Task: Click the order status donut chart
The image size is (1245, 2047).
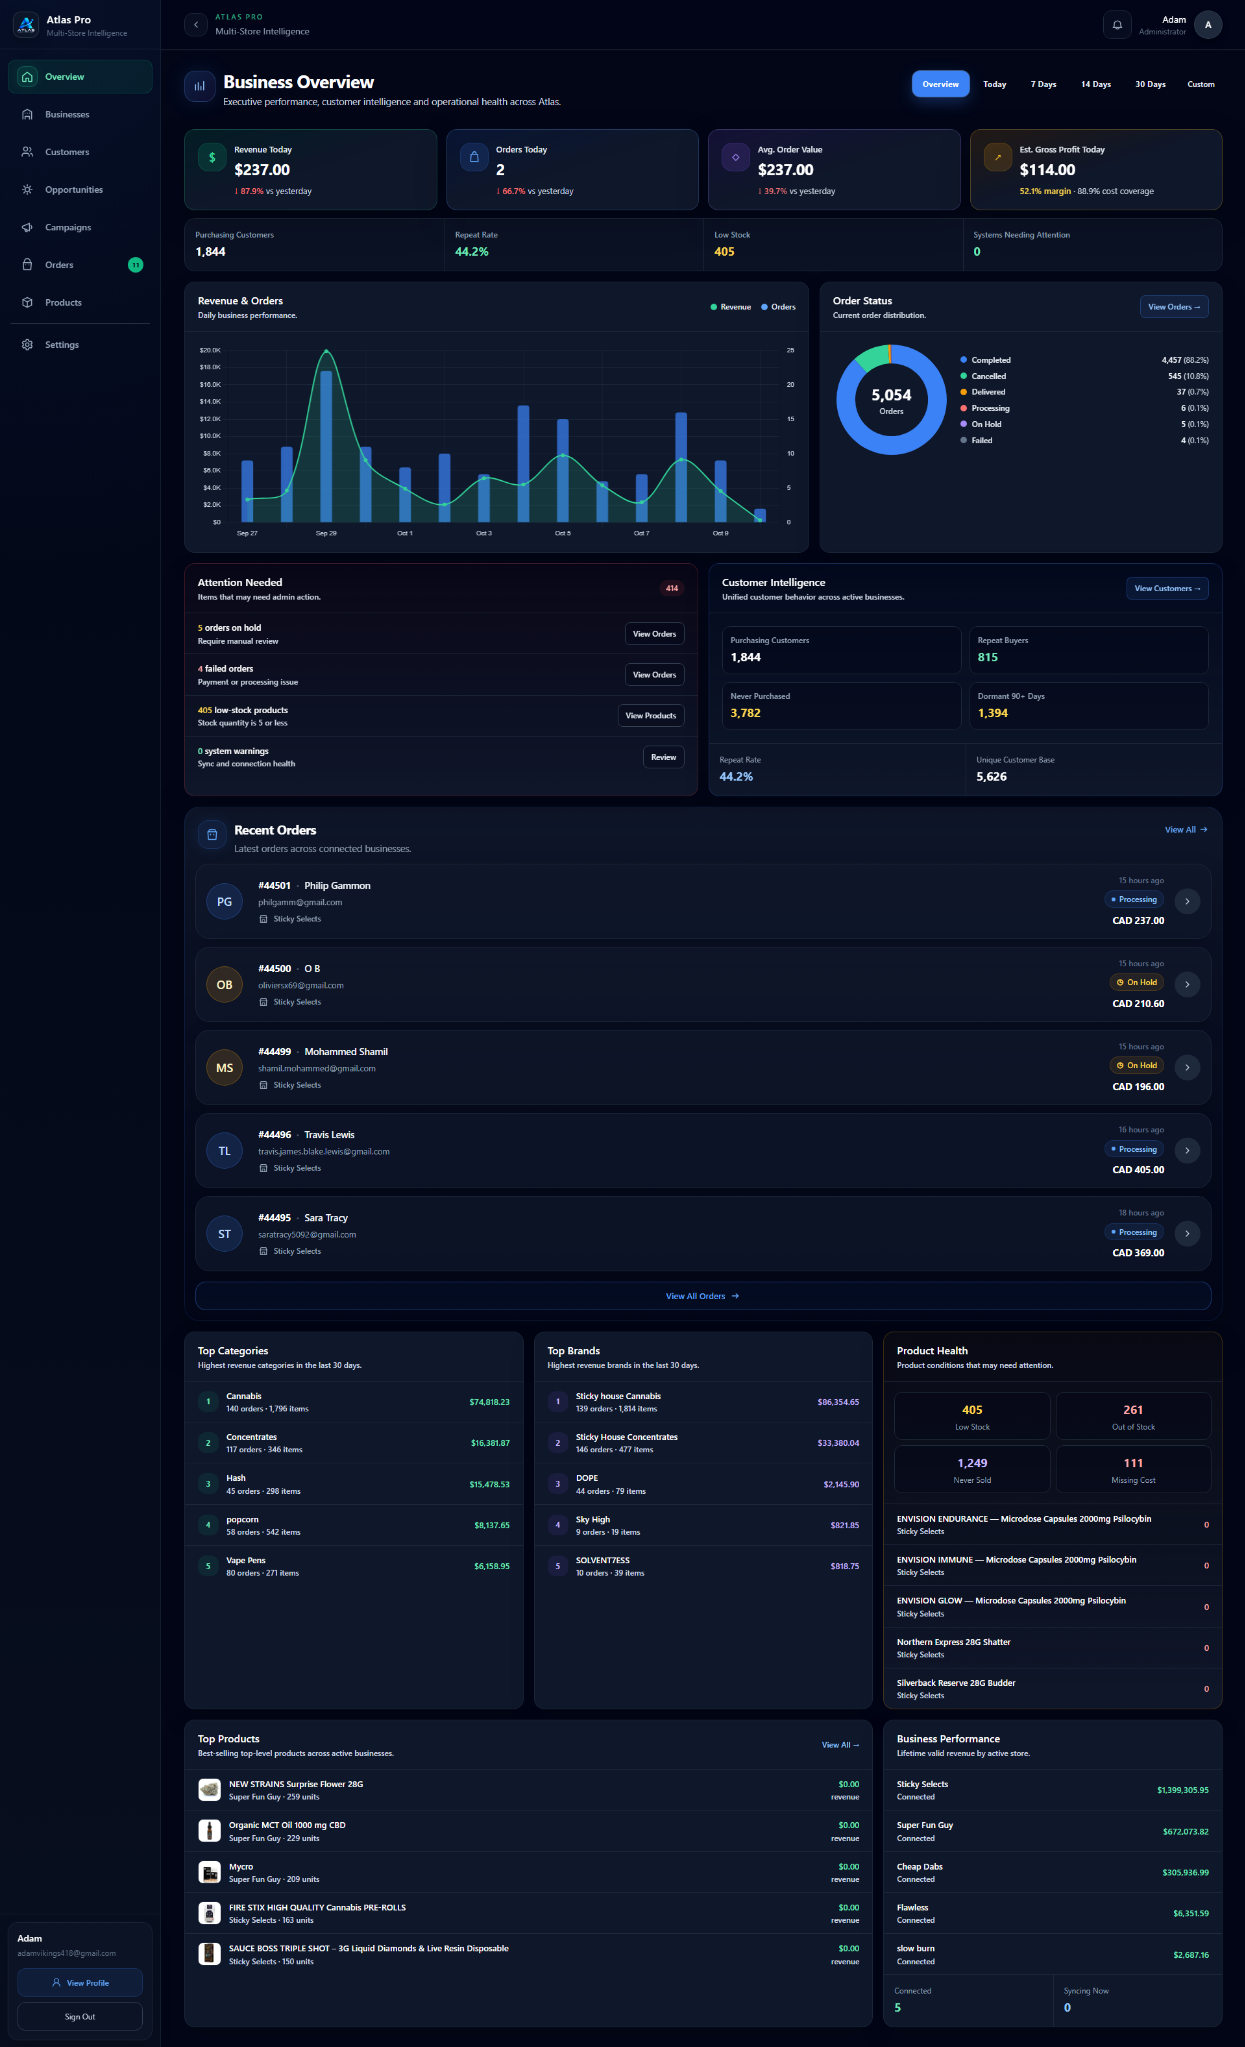Action: pyautogui.click(x=891, y=400)
